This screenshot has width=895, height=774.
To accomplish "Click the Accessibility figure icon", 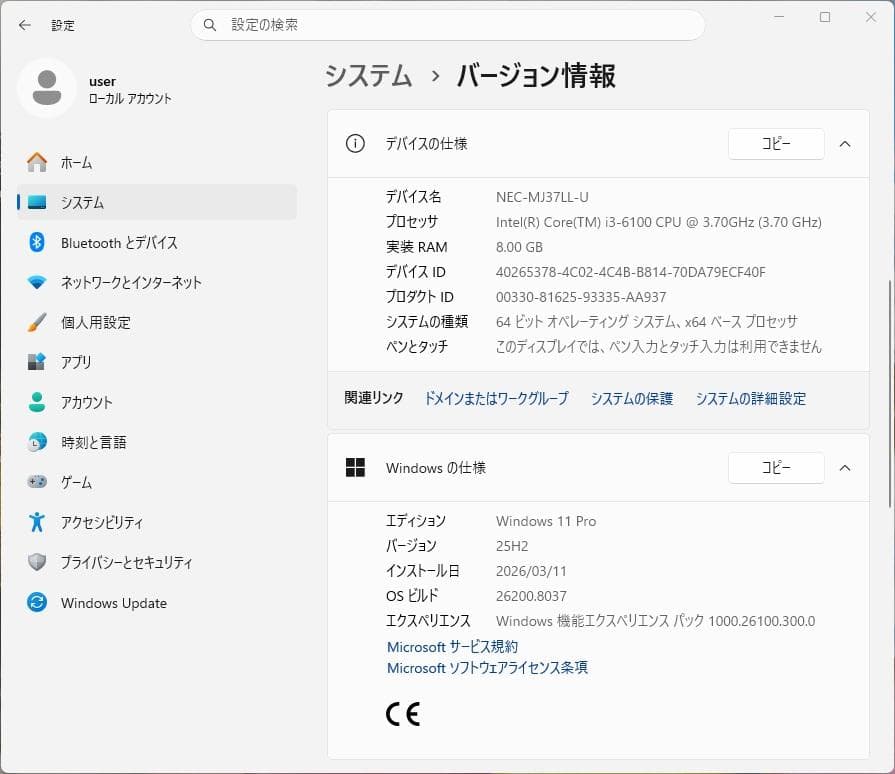I will point(37,522).
